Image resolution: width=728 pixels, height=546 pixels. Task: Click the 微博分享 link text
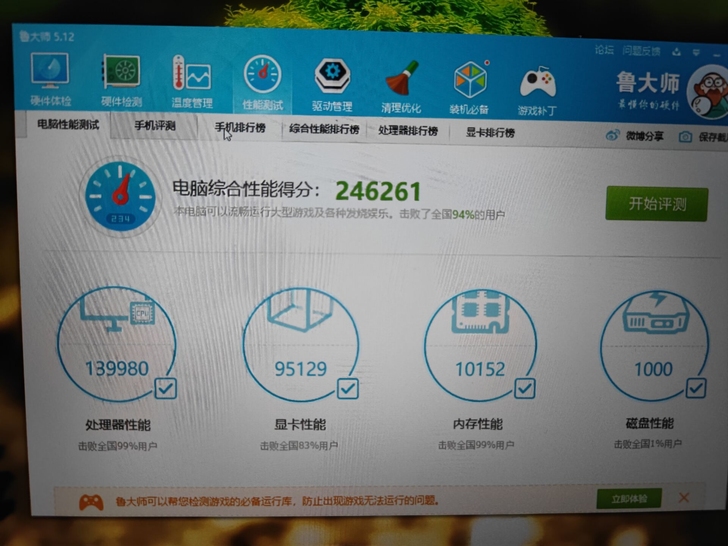click(644, 136)
